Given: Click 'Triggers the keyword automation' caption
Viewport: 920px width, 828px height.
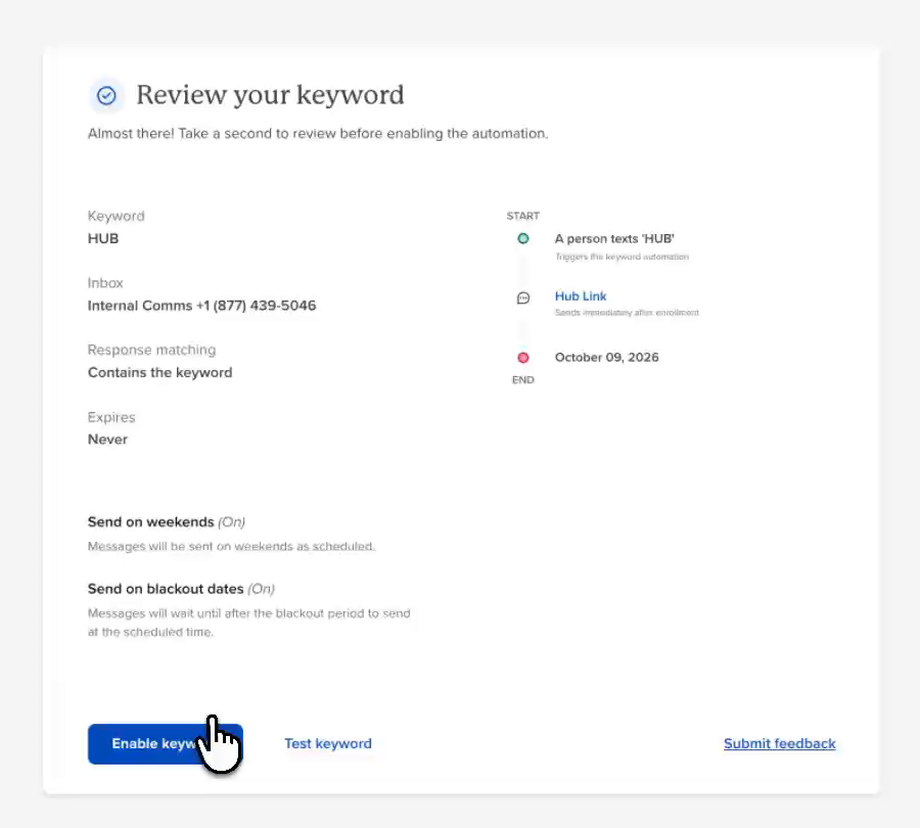Looking at the screenshot, I should click(622, 257).
